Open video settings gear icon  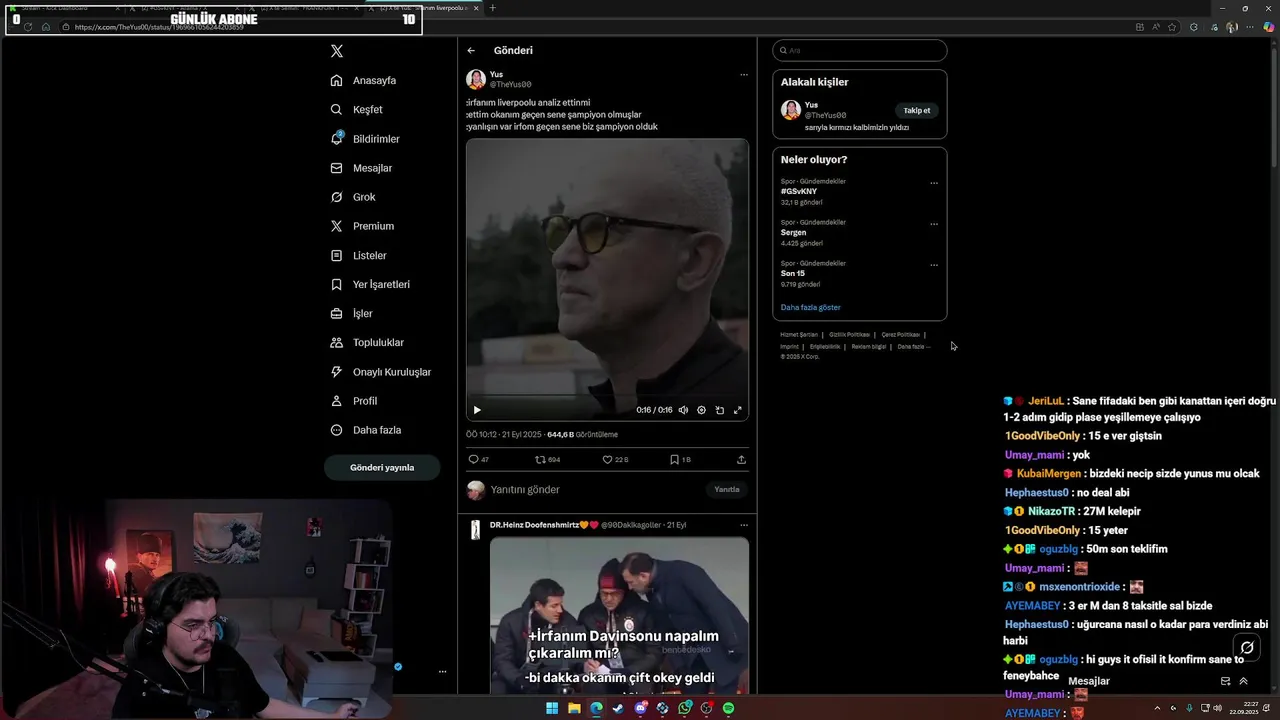tap(701, 410)
